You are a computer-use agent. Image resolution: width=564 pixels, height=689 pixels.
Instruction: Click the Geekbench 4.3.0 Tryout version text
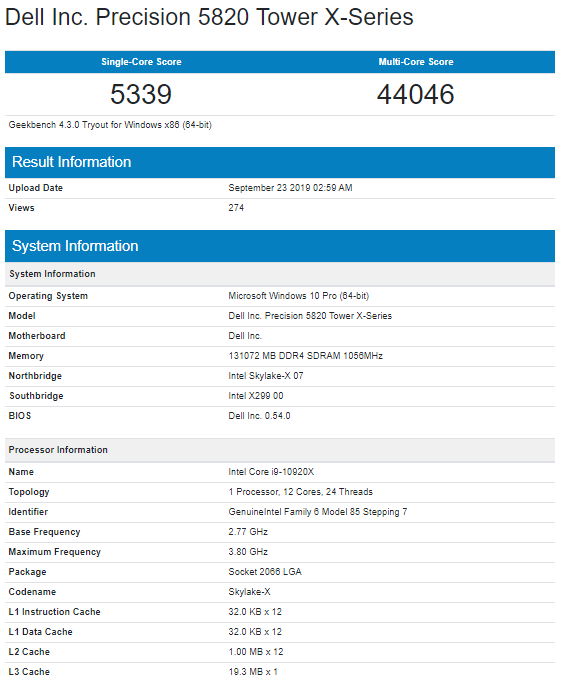coord(110,125)
